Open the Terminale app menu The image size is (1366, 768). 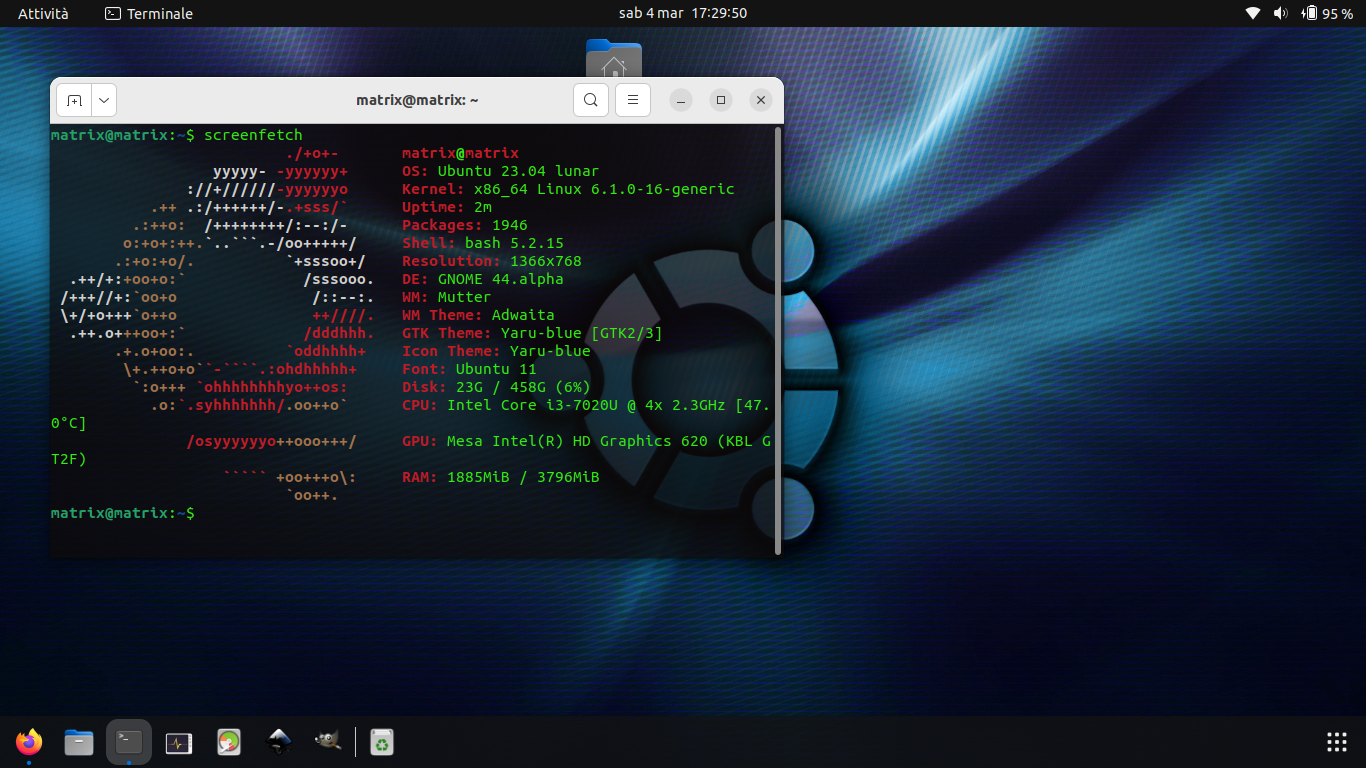(x=149, y=13)
